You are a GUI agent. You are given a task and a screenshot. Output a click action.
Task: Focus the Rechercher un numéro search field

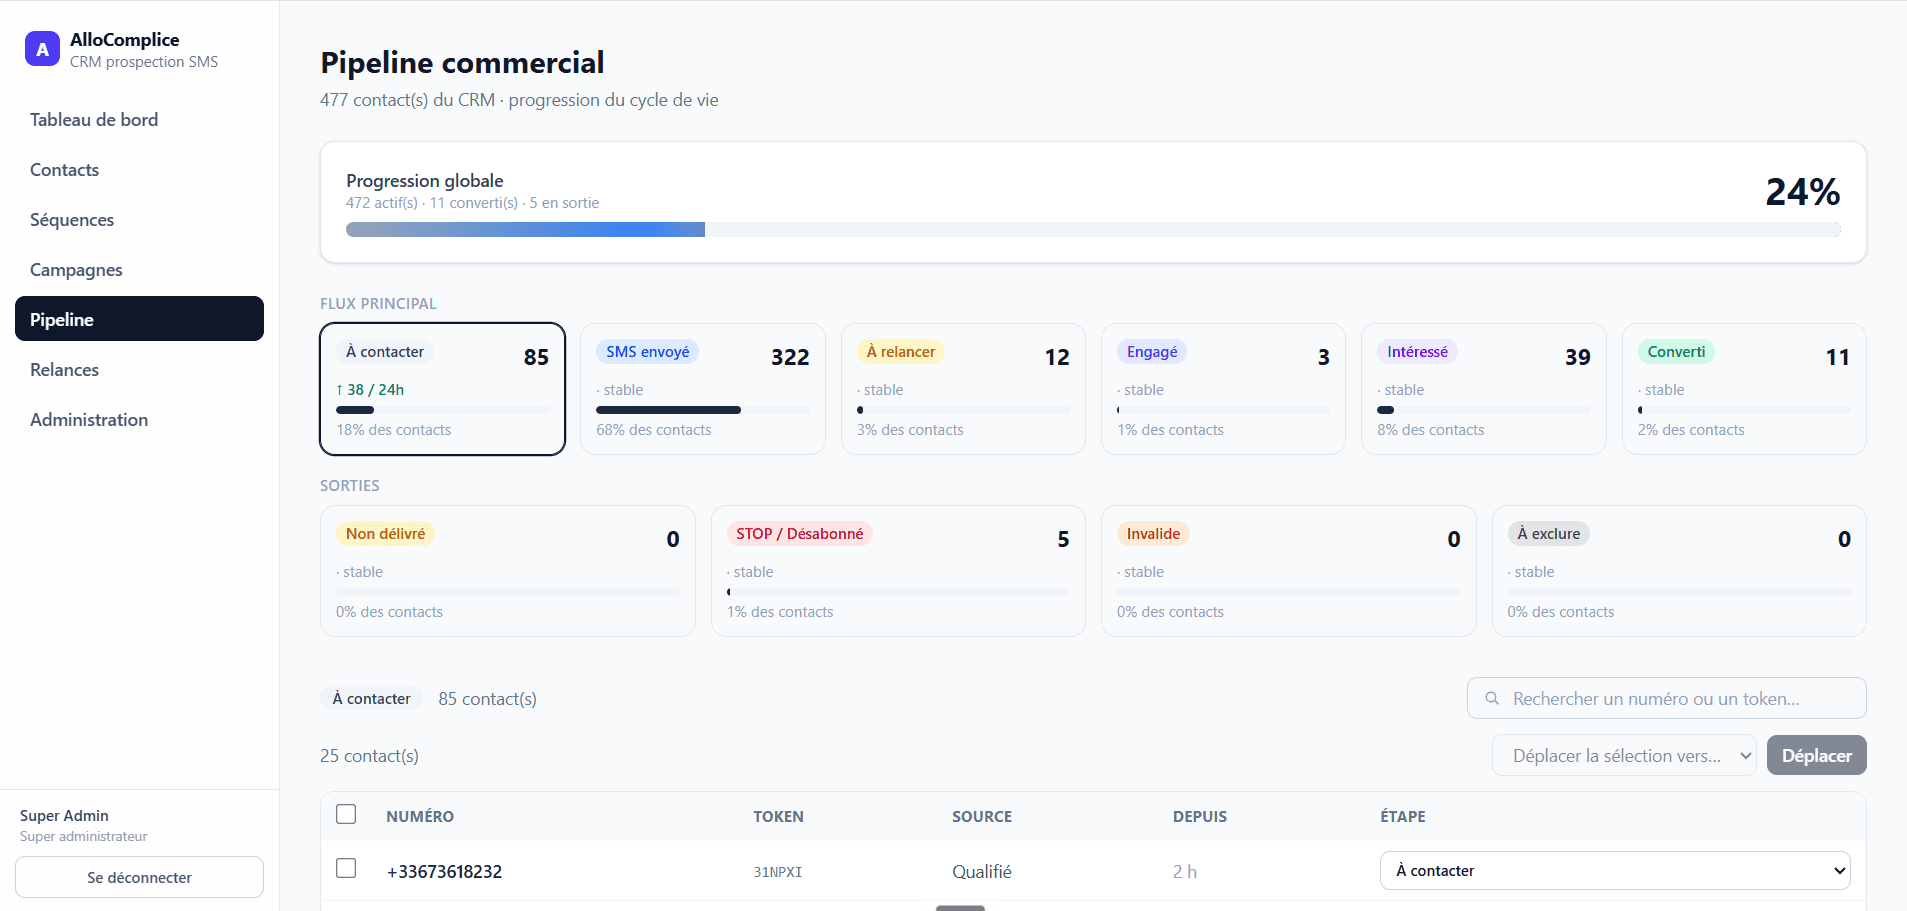click(1666, 698)
